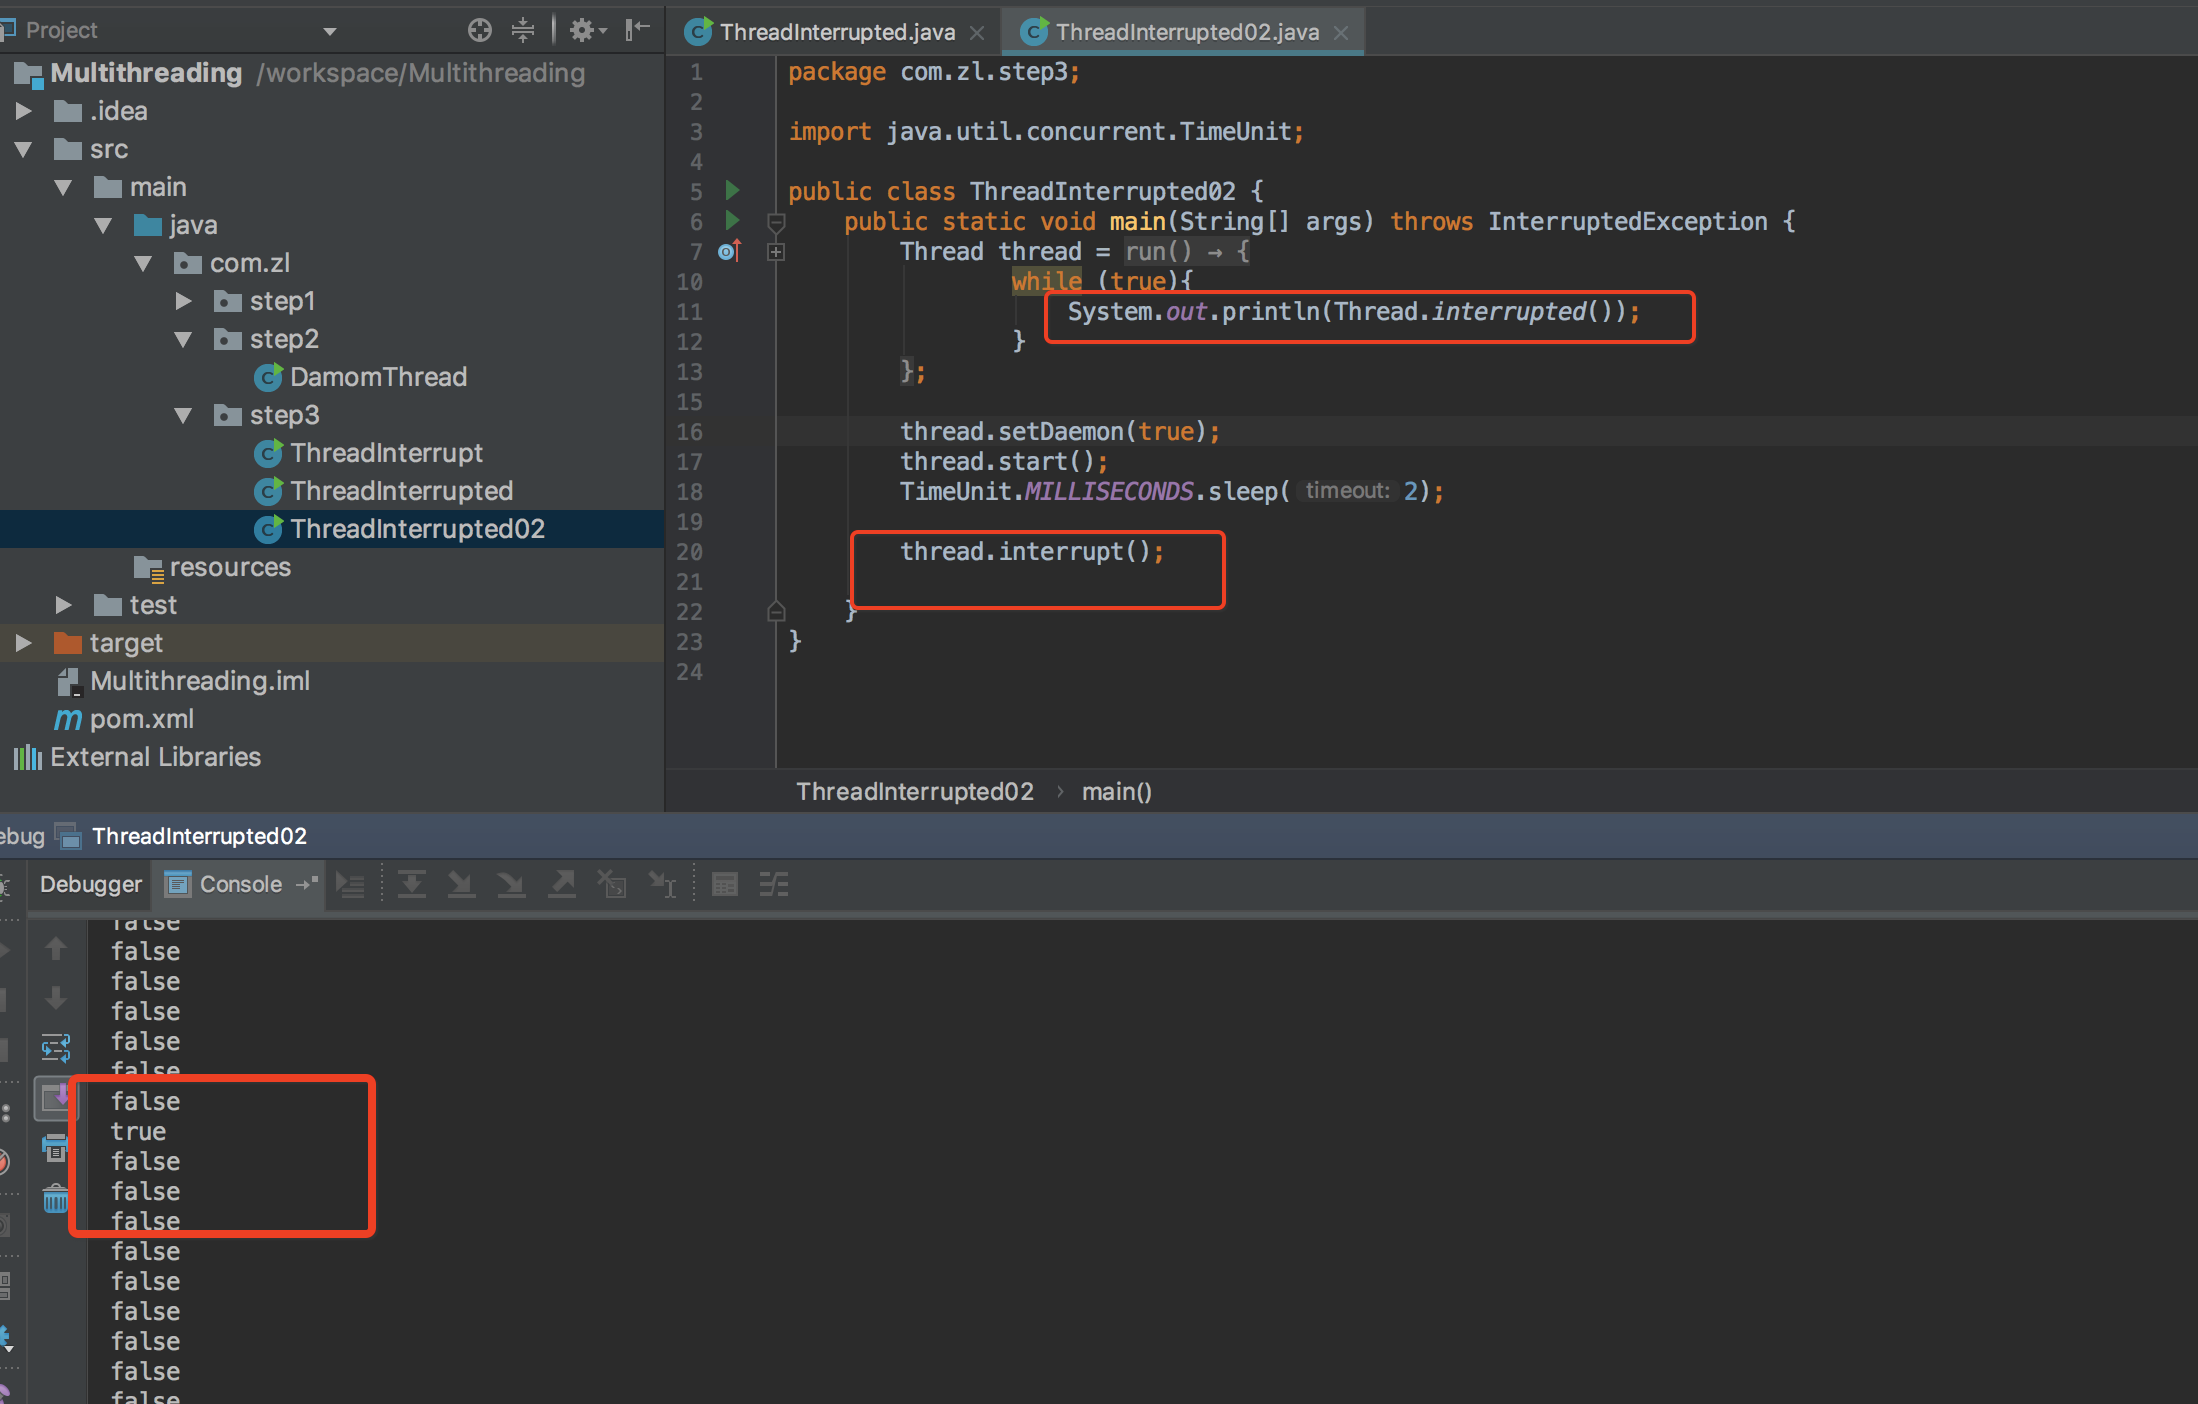Image resolution: width=2198 pixels, height=1404 pixels.
Task: Click the run gutter arrow beside class declaration
Action: coord(732,190)
